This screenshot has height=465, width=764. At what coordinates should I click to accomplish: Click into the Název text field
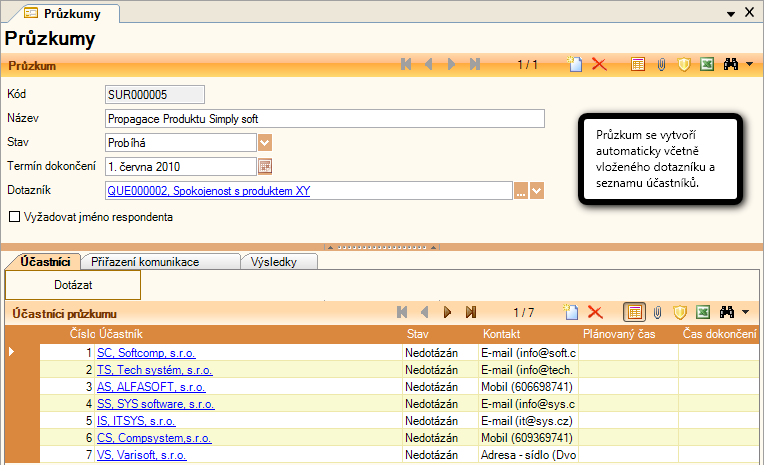click(324, 119)
